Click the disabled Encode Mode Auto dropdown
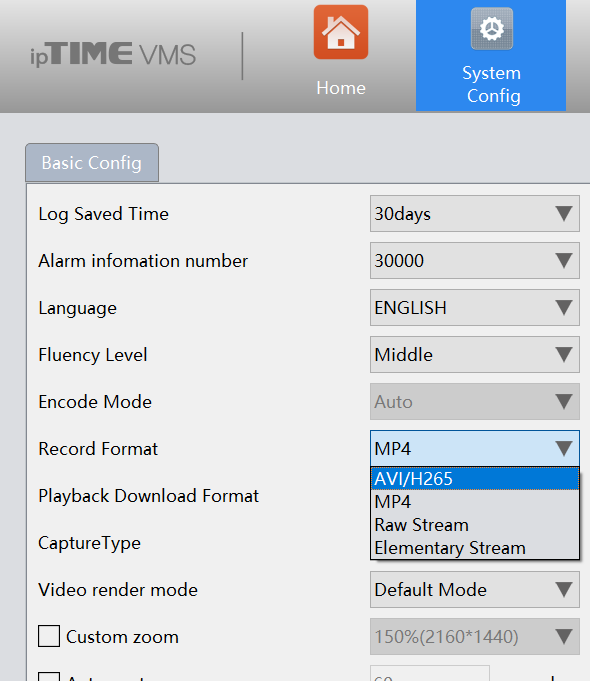 pos(475,401)
